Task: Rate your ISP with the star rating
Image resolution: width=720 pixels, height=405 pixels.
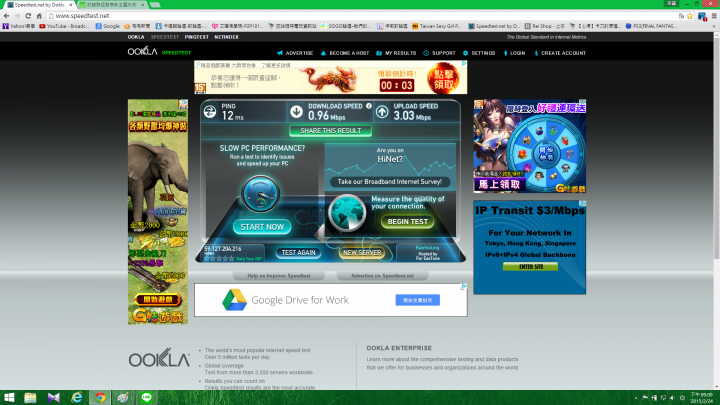Action: pos(219,259)
